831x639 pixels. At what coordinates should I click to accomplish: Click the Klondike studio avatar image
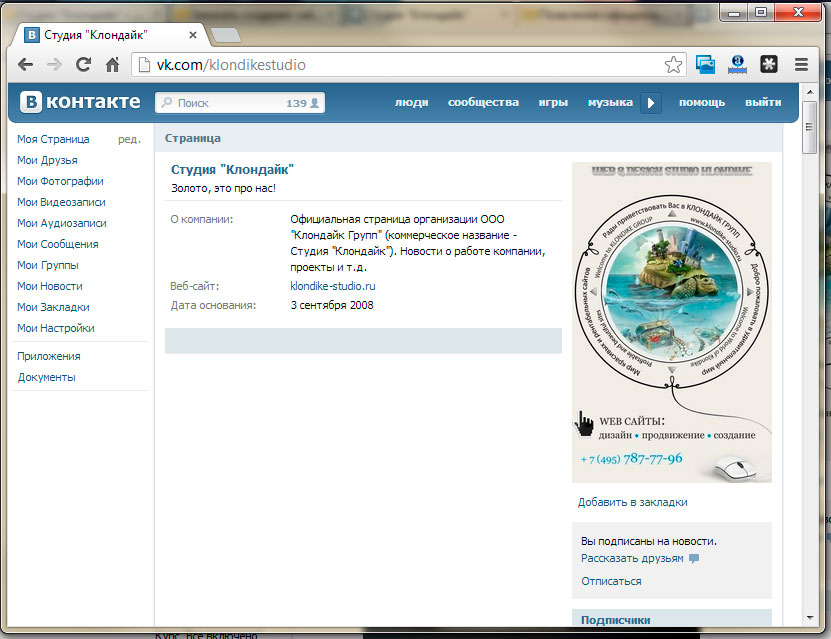pos(671,322)
